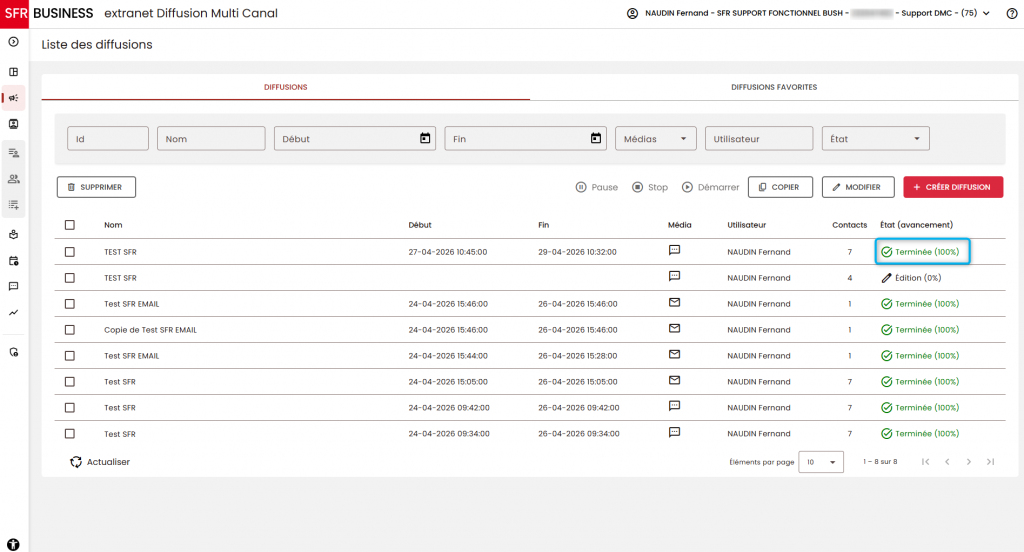This screenshot has height=552, width=1024.
Task: Click email media icon of Copie de Test SFR EMAIL
Action: [x=675, y=329]
